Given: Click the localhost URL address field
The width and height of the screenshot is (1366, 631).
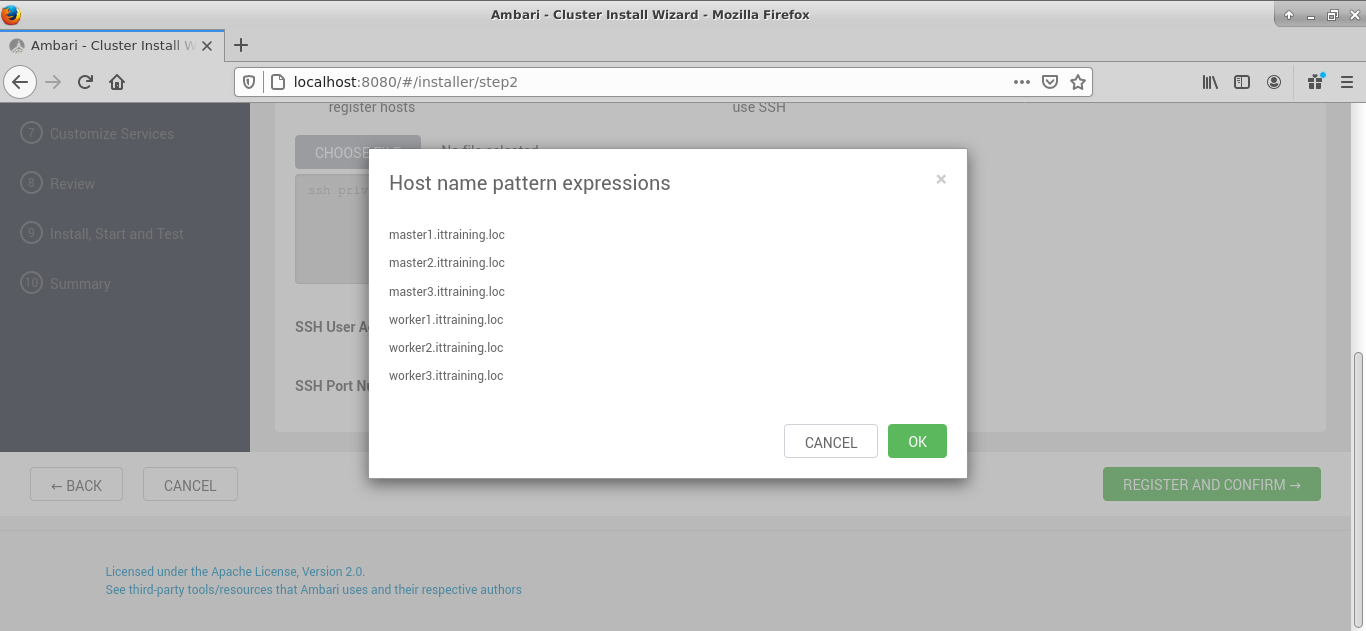Looking at the screenshot, I should tap(640, 82).
